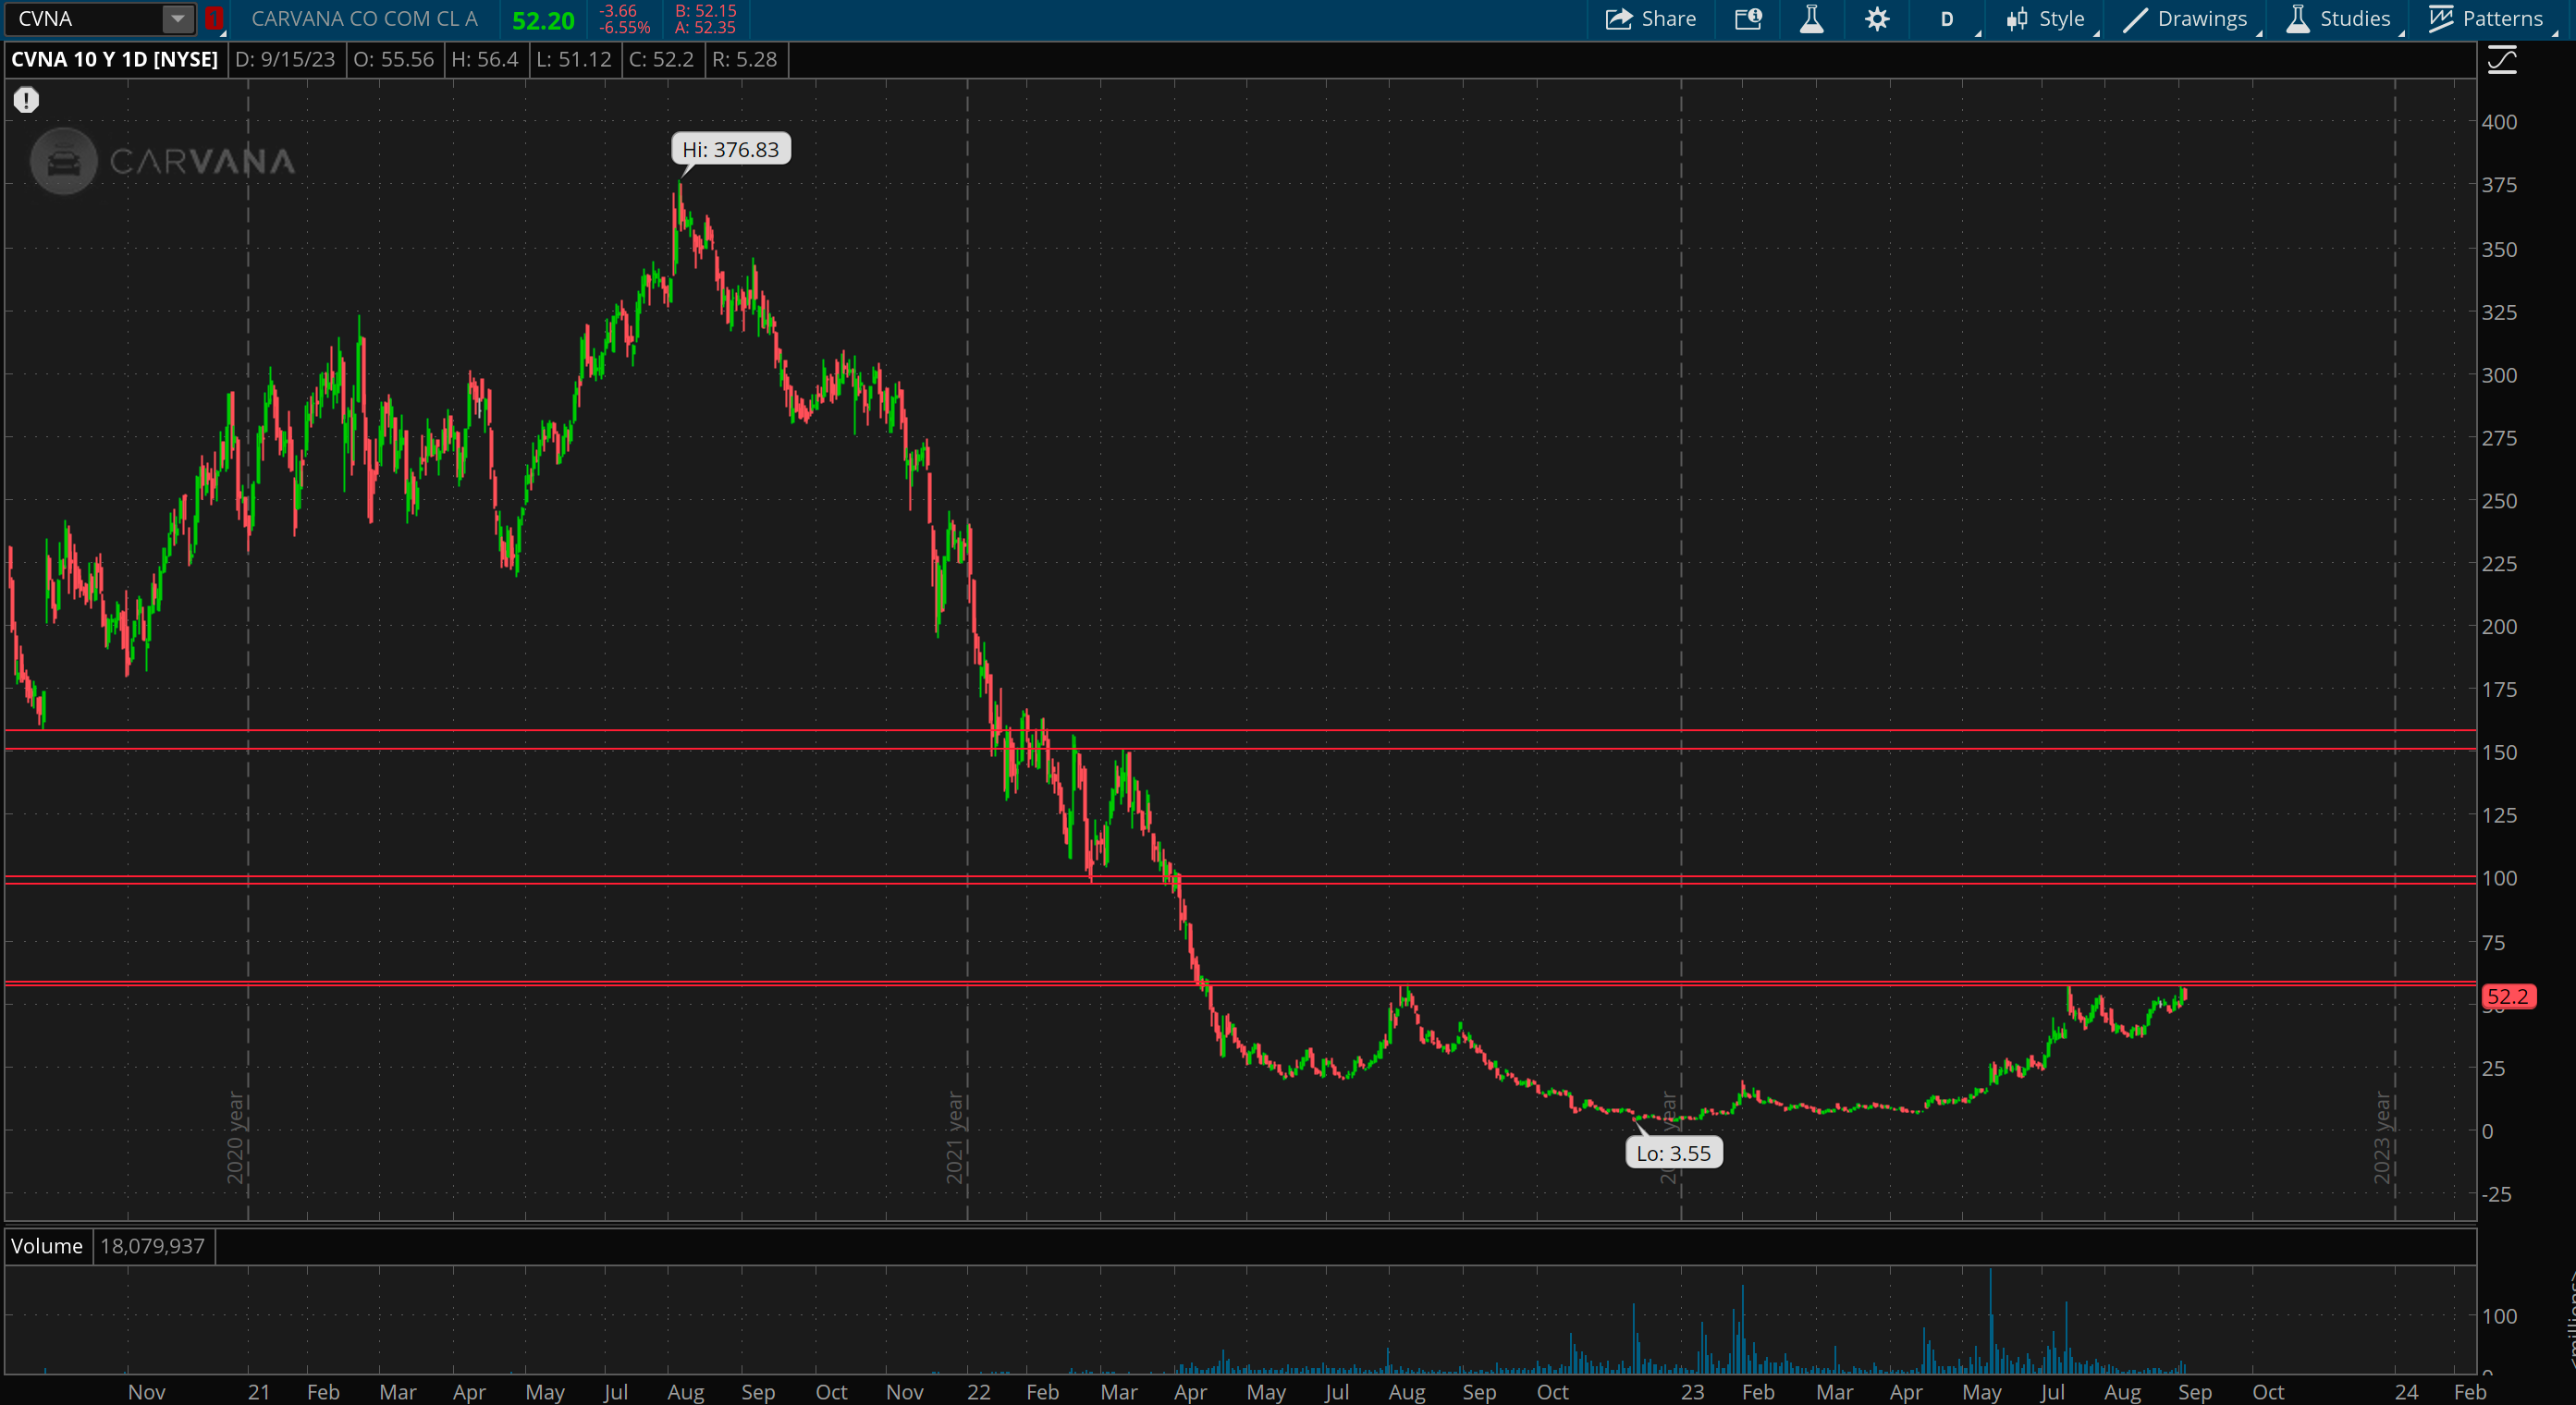
Task: Click the 2023 year vertical marker label
Action: pos(2383,1138)
